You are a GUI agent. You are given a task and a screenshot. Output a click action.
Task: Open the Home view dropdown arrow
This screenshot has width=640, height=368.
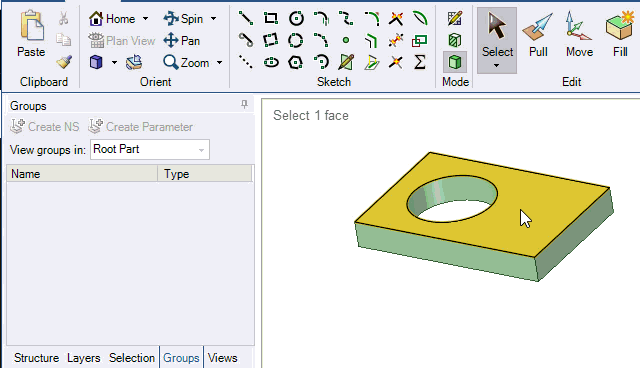(x=146, y=19)
